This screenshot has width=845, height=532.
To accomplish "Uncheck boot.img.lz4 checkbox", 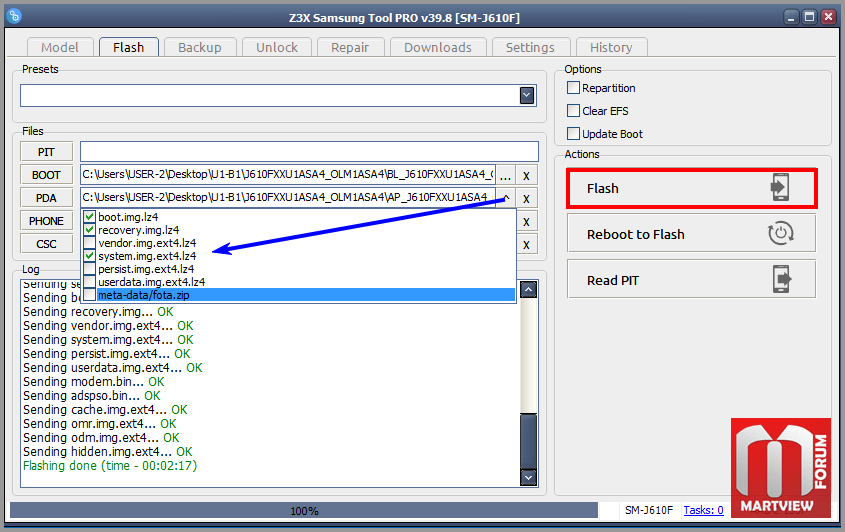I will [x=89, y=217].
